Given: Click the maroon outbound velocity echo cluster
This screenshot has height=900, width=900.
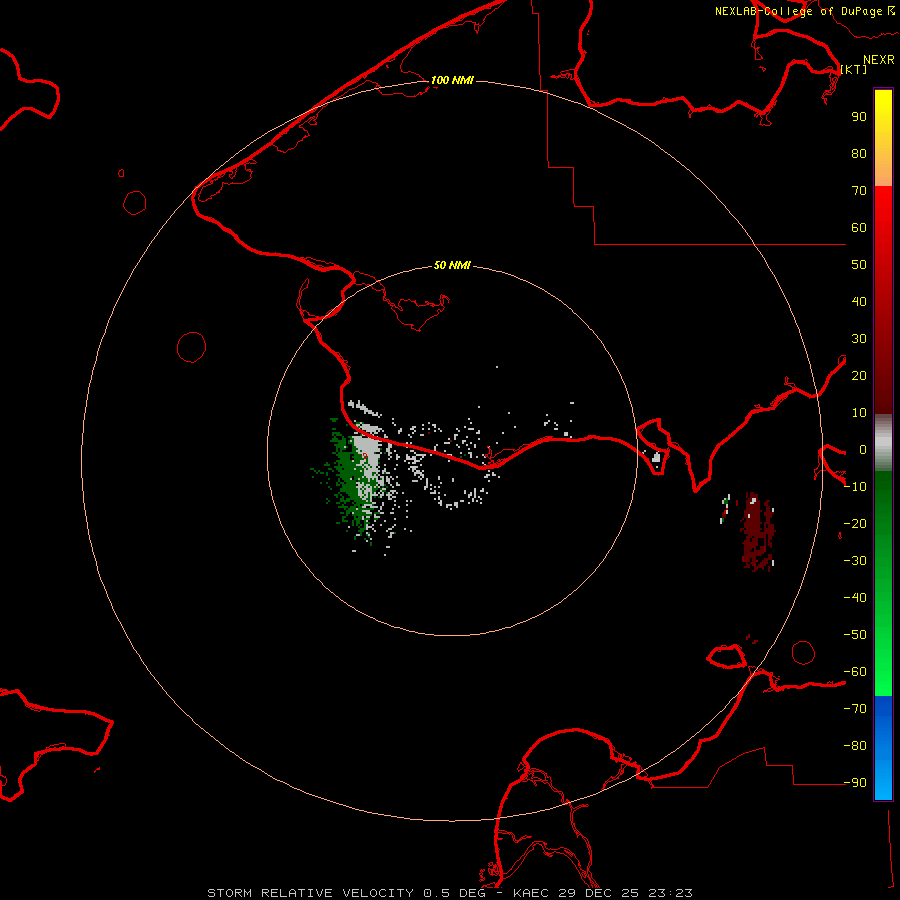Looking at the screenshot, I should [758, 532].
